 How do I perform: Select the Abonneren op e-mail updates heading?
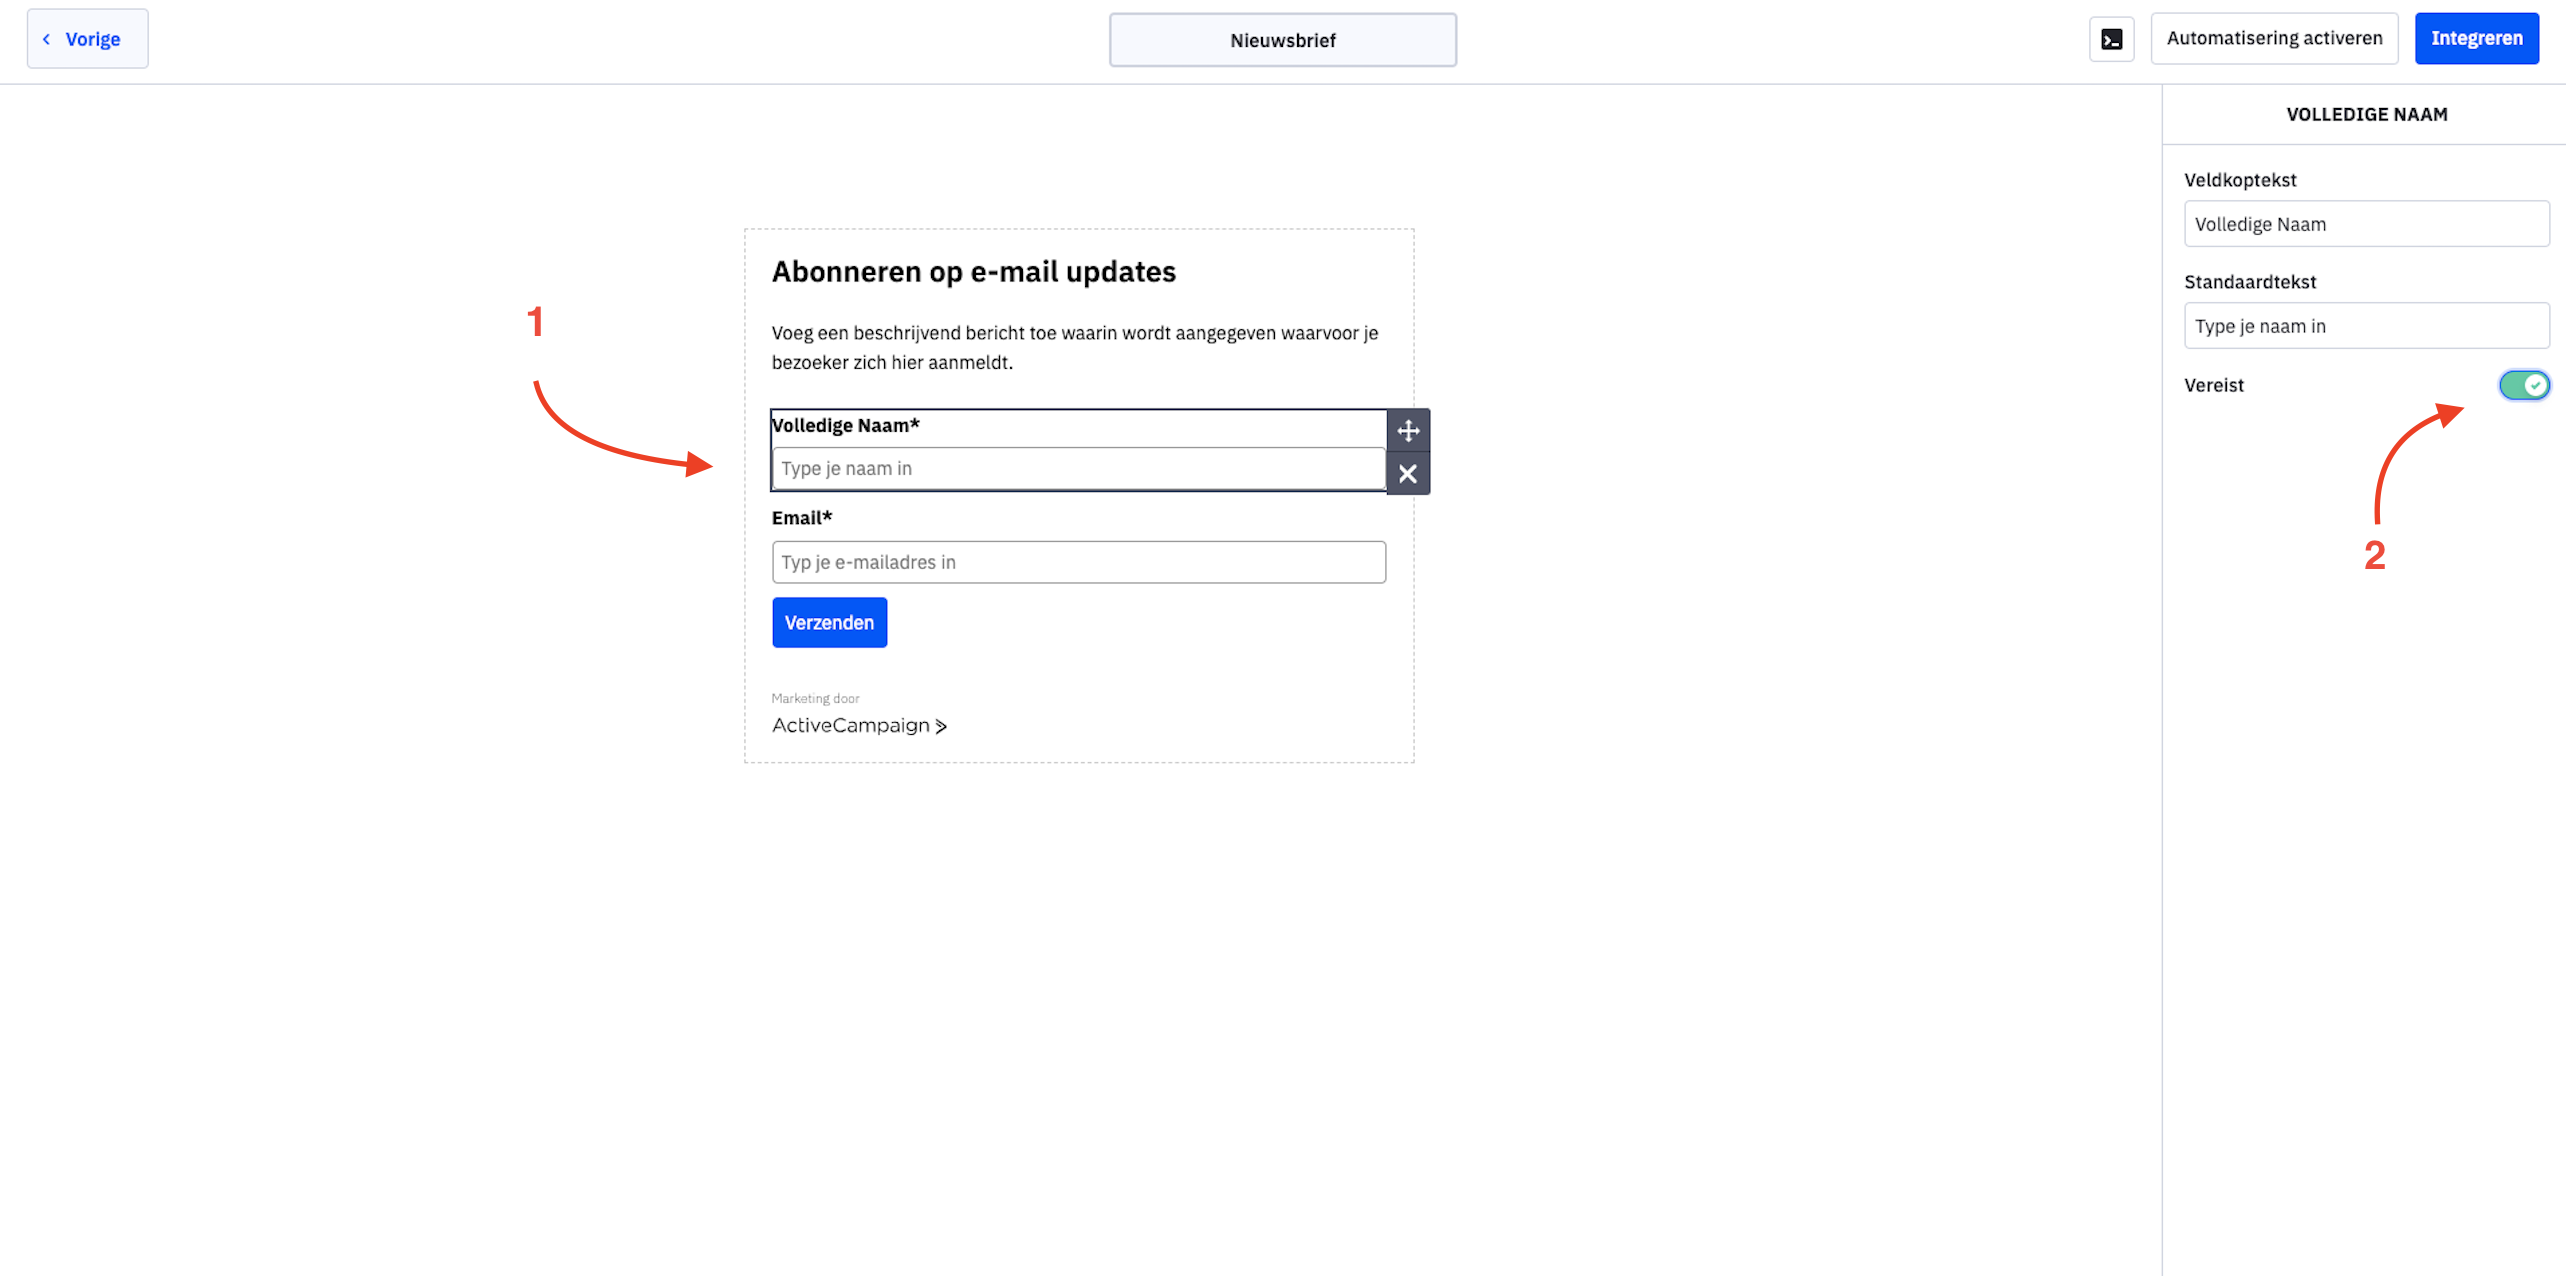click(973, 271)
